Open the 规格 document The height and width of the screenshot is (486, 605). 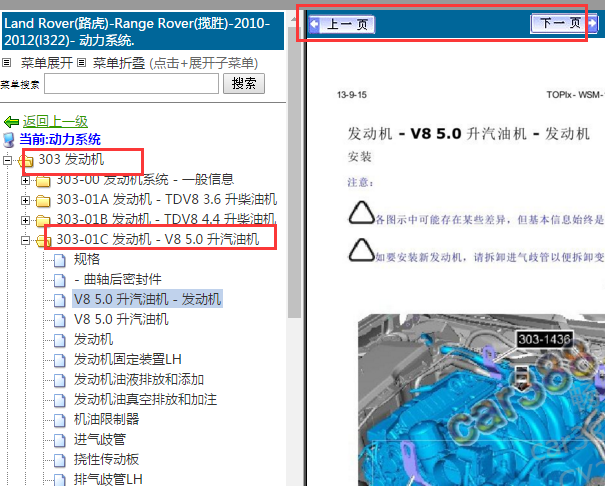point(87,259)
